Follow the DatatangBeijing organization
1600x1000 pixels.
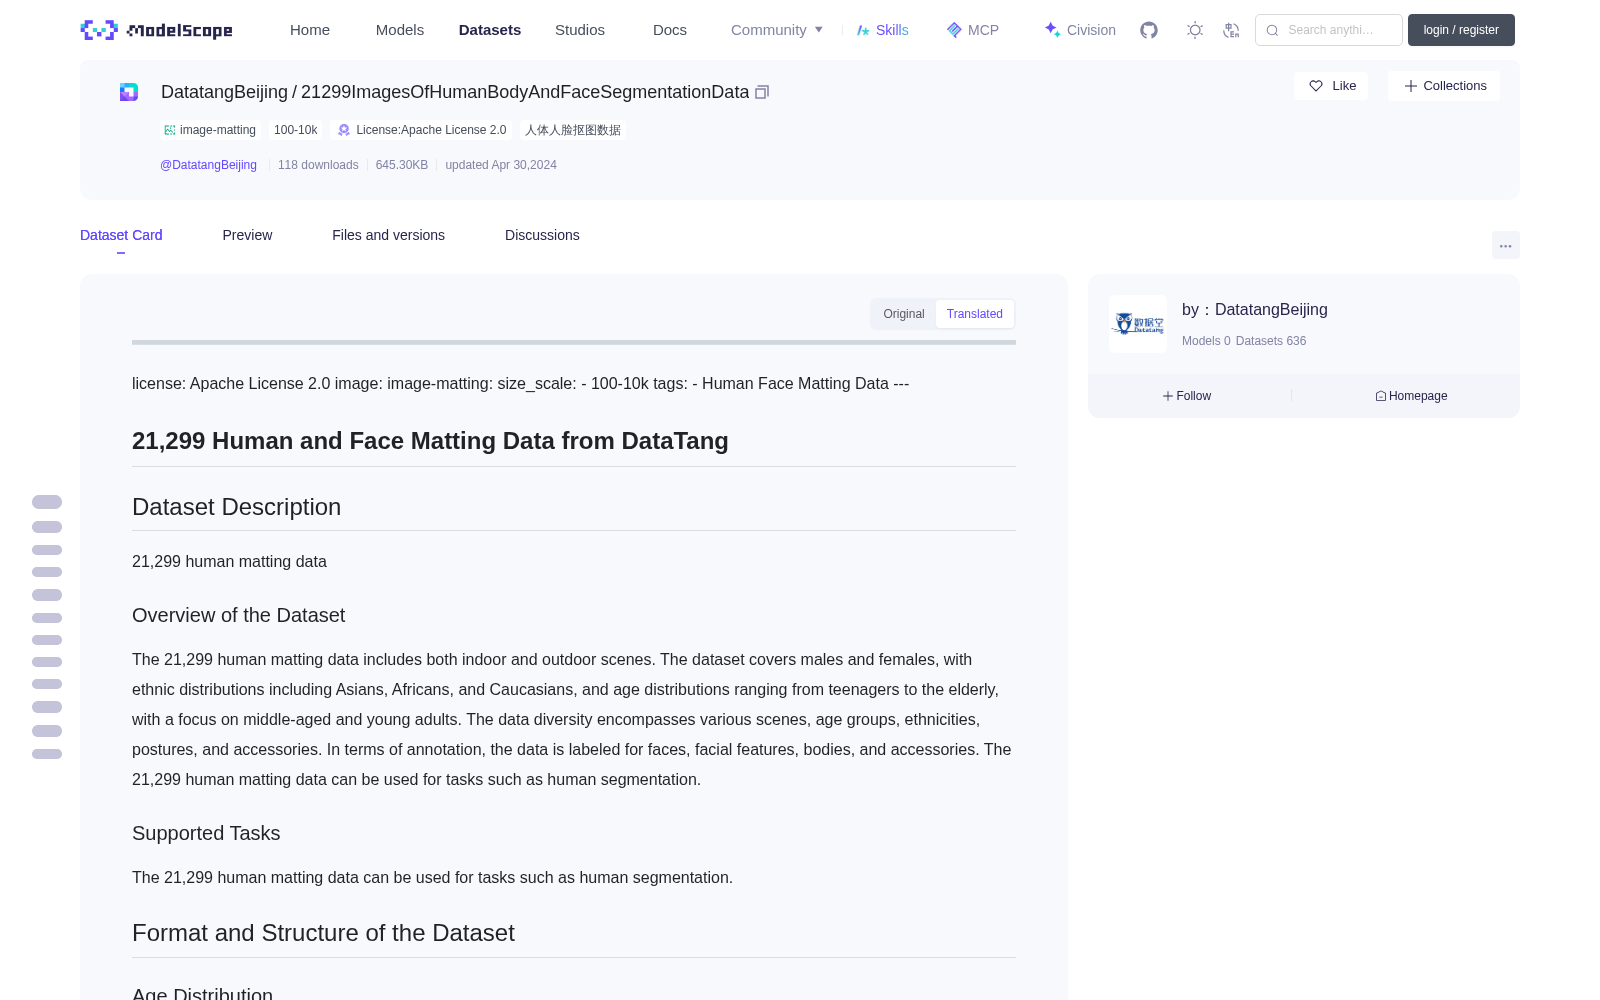pos(1187,396)
